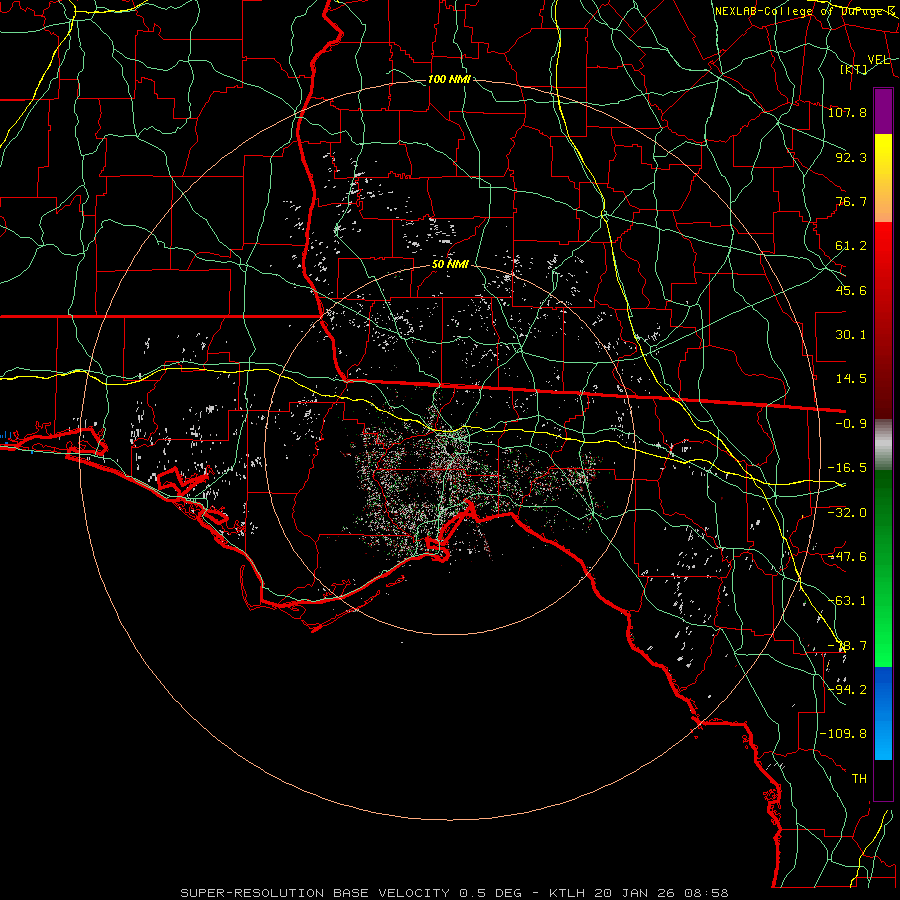
Task: Select the -47.6 velocity value
Action: [x=847, y=557]
